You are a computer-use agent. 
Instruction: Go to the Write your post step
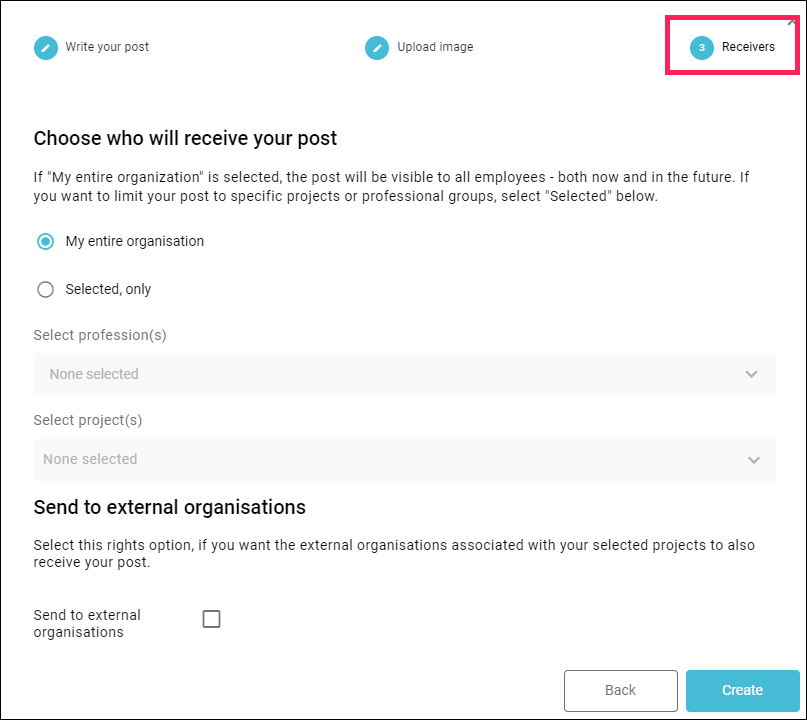107,47
